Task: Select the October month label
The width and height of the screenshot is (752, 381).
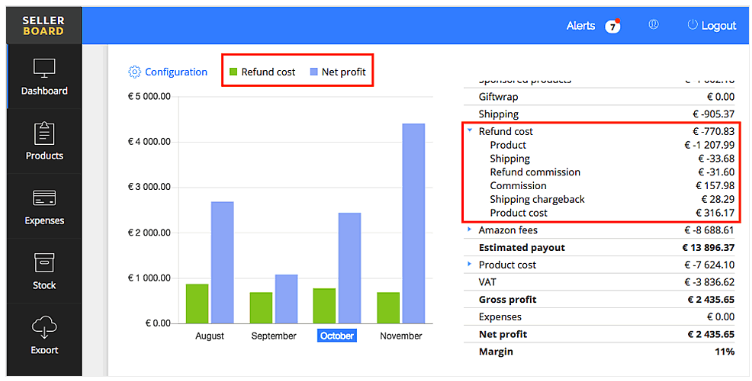Action: click(337, 336)
